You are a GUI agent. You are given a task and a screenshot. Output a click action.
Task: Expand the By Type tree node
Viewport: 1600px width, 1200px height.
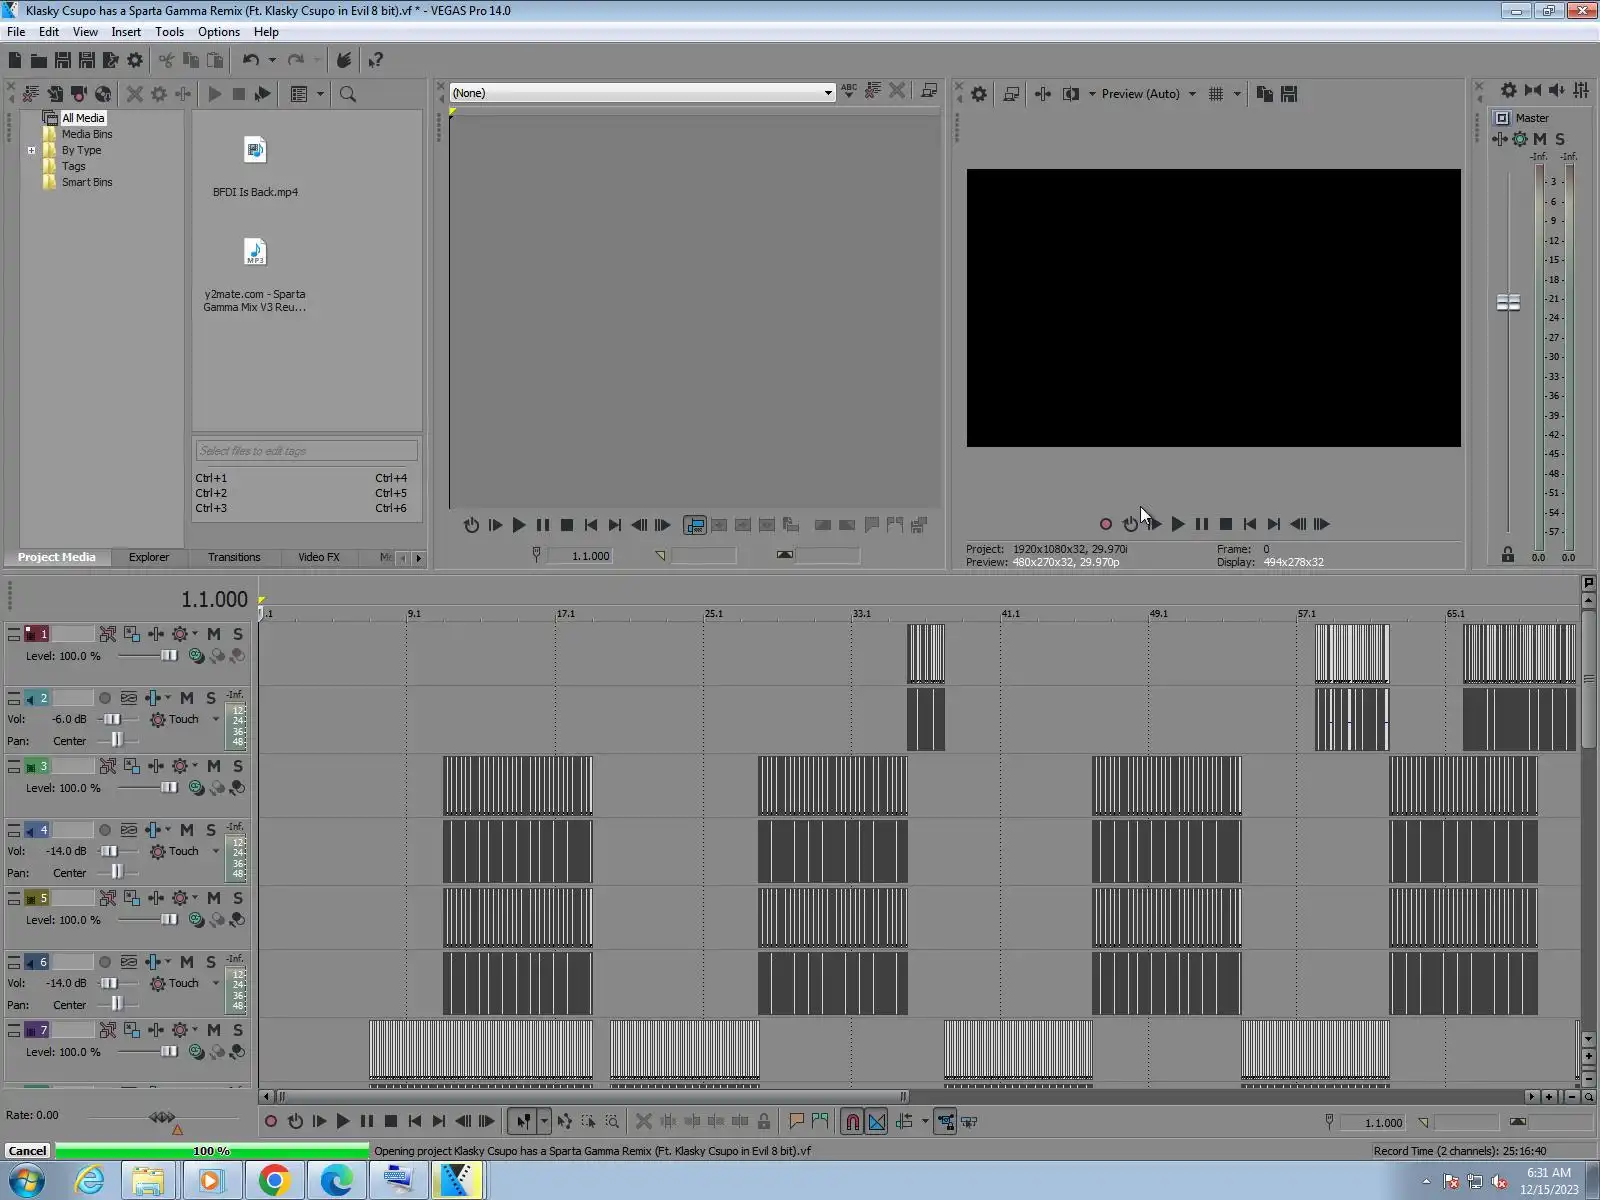(x=32, y=151)
